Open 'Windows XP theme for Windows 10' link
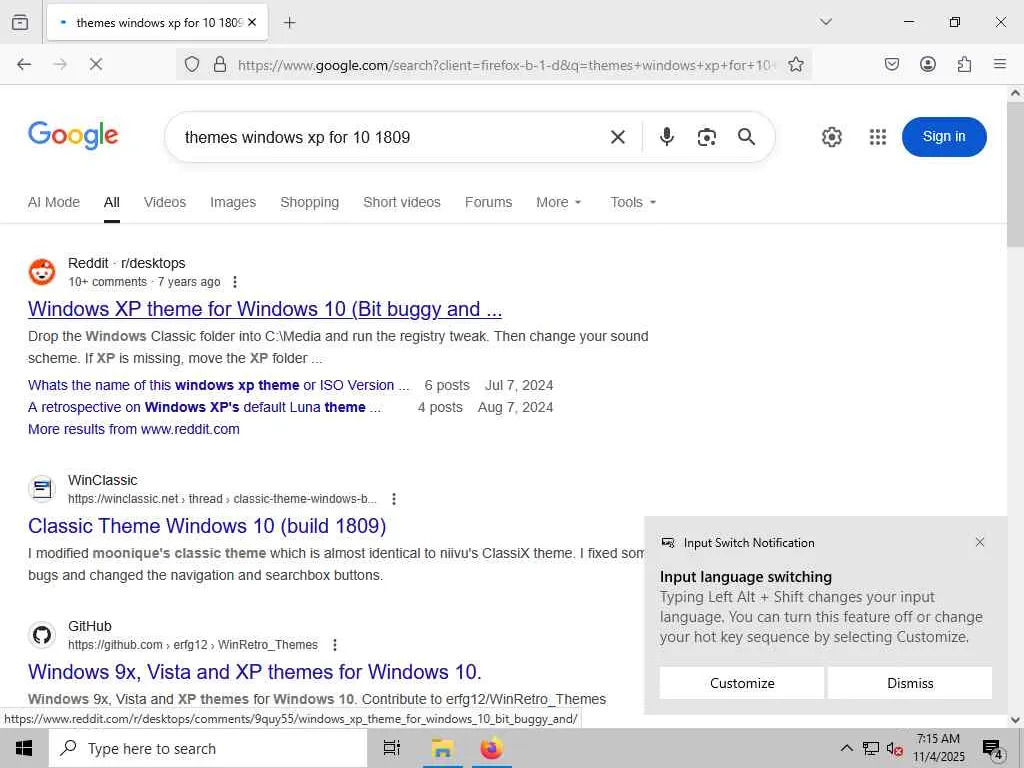Viewport: 1024px width, 768px height. [265, 309]
